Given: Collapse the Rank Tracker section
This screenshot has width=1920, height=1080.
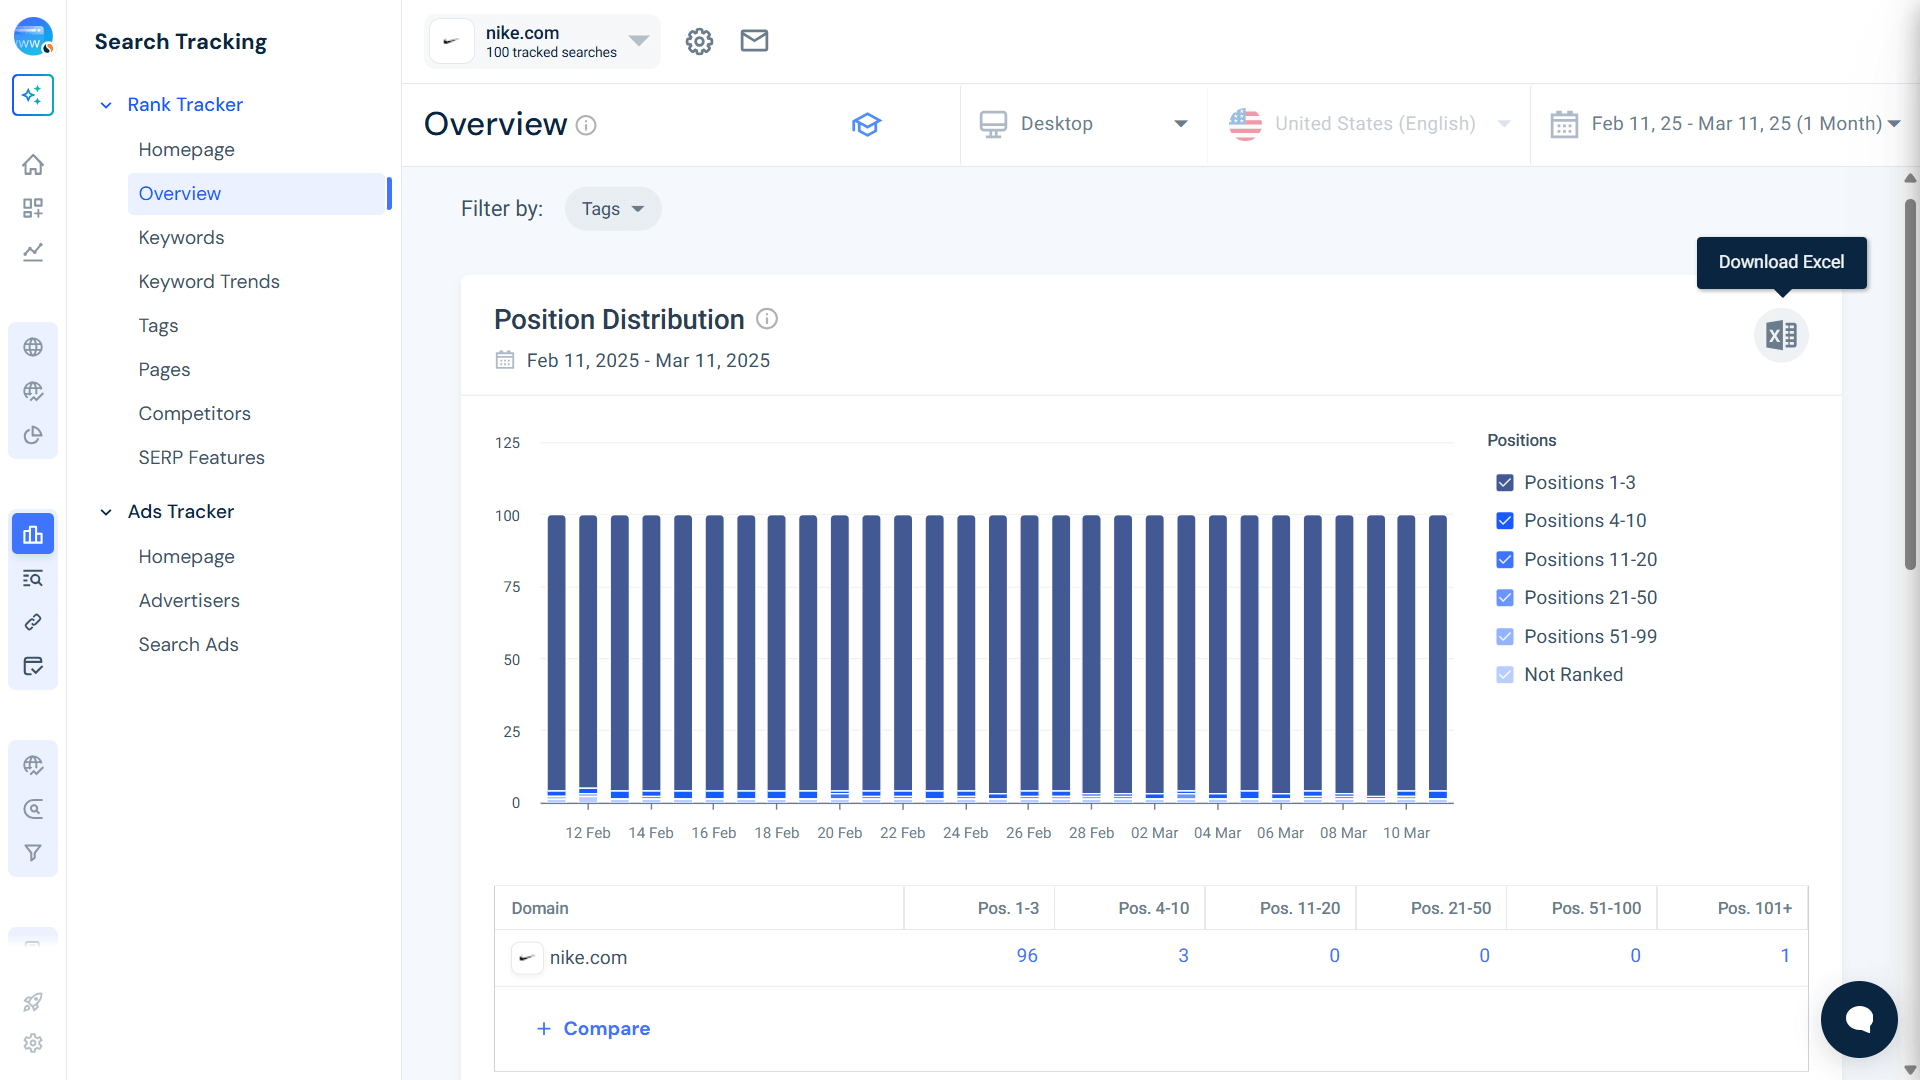Looking at the screenshot, I should [x=106, y=105].
